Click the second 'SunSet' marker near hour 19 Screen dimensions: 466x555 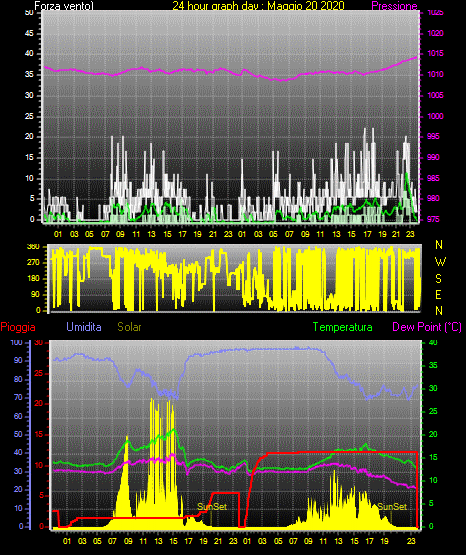coord(392,507)
